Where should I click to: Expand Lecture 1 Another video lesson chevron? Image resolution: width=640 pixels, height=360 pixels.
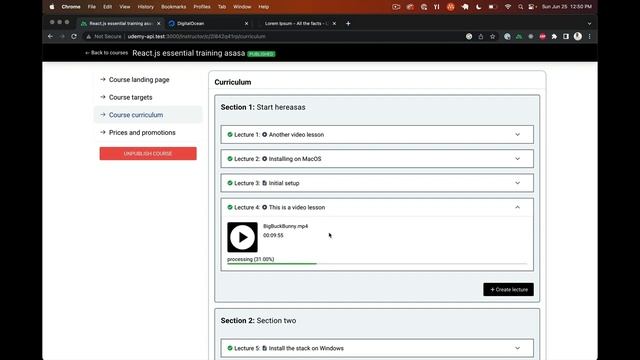pos(517,135)
